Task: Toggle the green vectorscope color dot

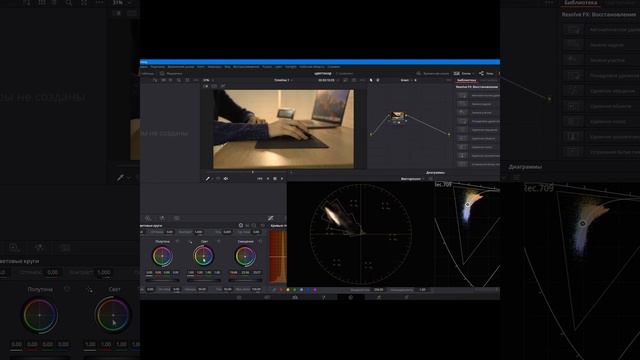Action: 295,290
